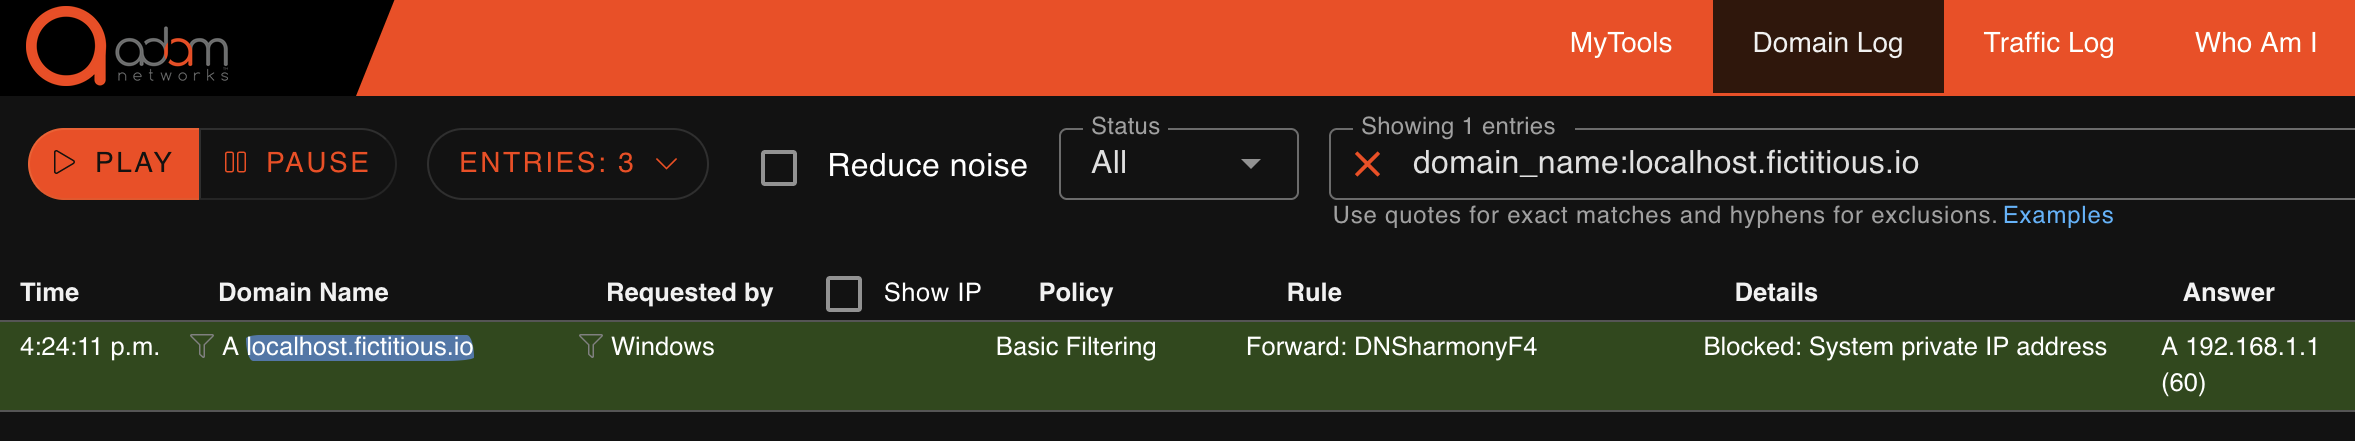Click the filter funnel icon beside localhost.fictitious.io

point(201,346)
